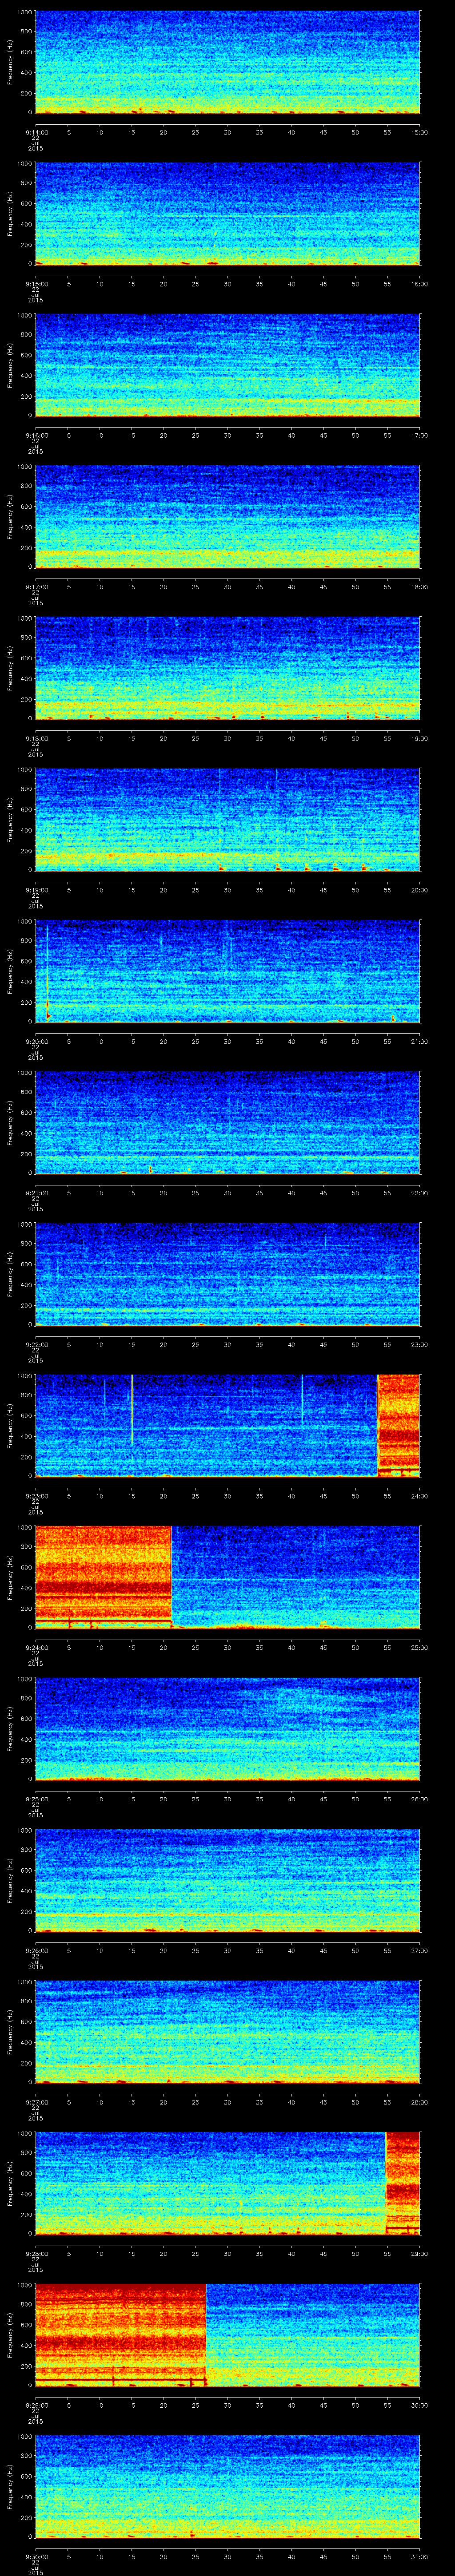Open the spectrogram panel starting at 9:27:00
This screenshot has width=455, height=2576.
tap(227, 2032)
